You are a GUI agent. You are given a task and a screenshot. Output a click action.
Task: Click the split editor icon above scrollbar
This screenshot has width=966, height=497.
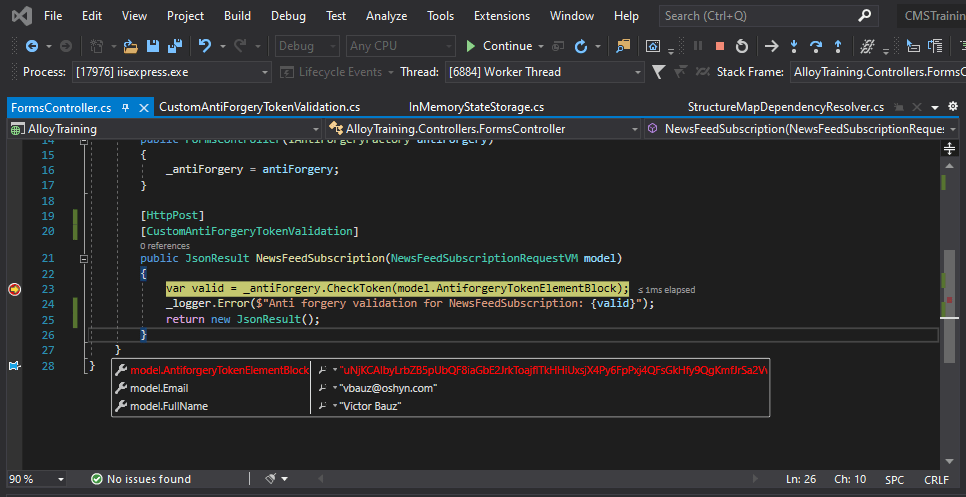pyautogui.click(x=949, y=148)
